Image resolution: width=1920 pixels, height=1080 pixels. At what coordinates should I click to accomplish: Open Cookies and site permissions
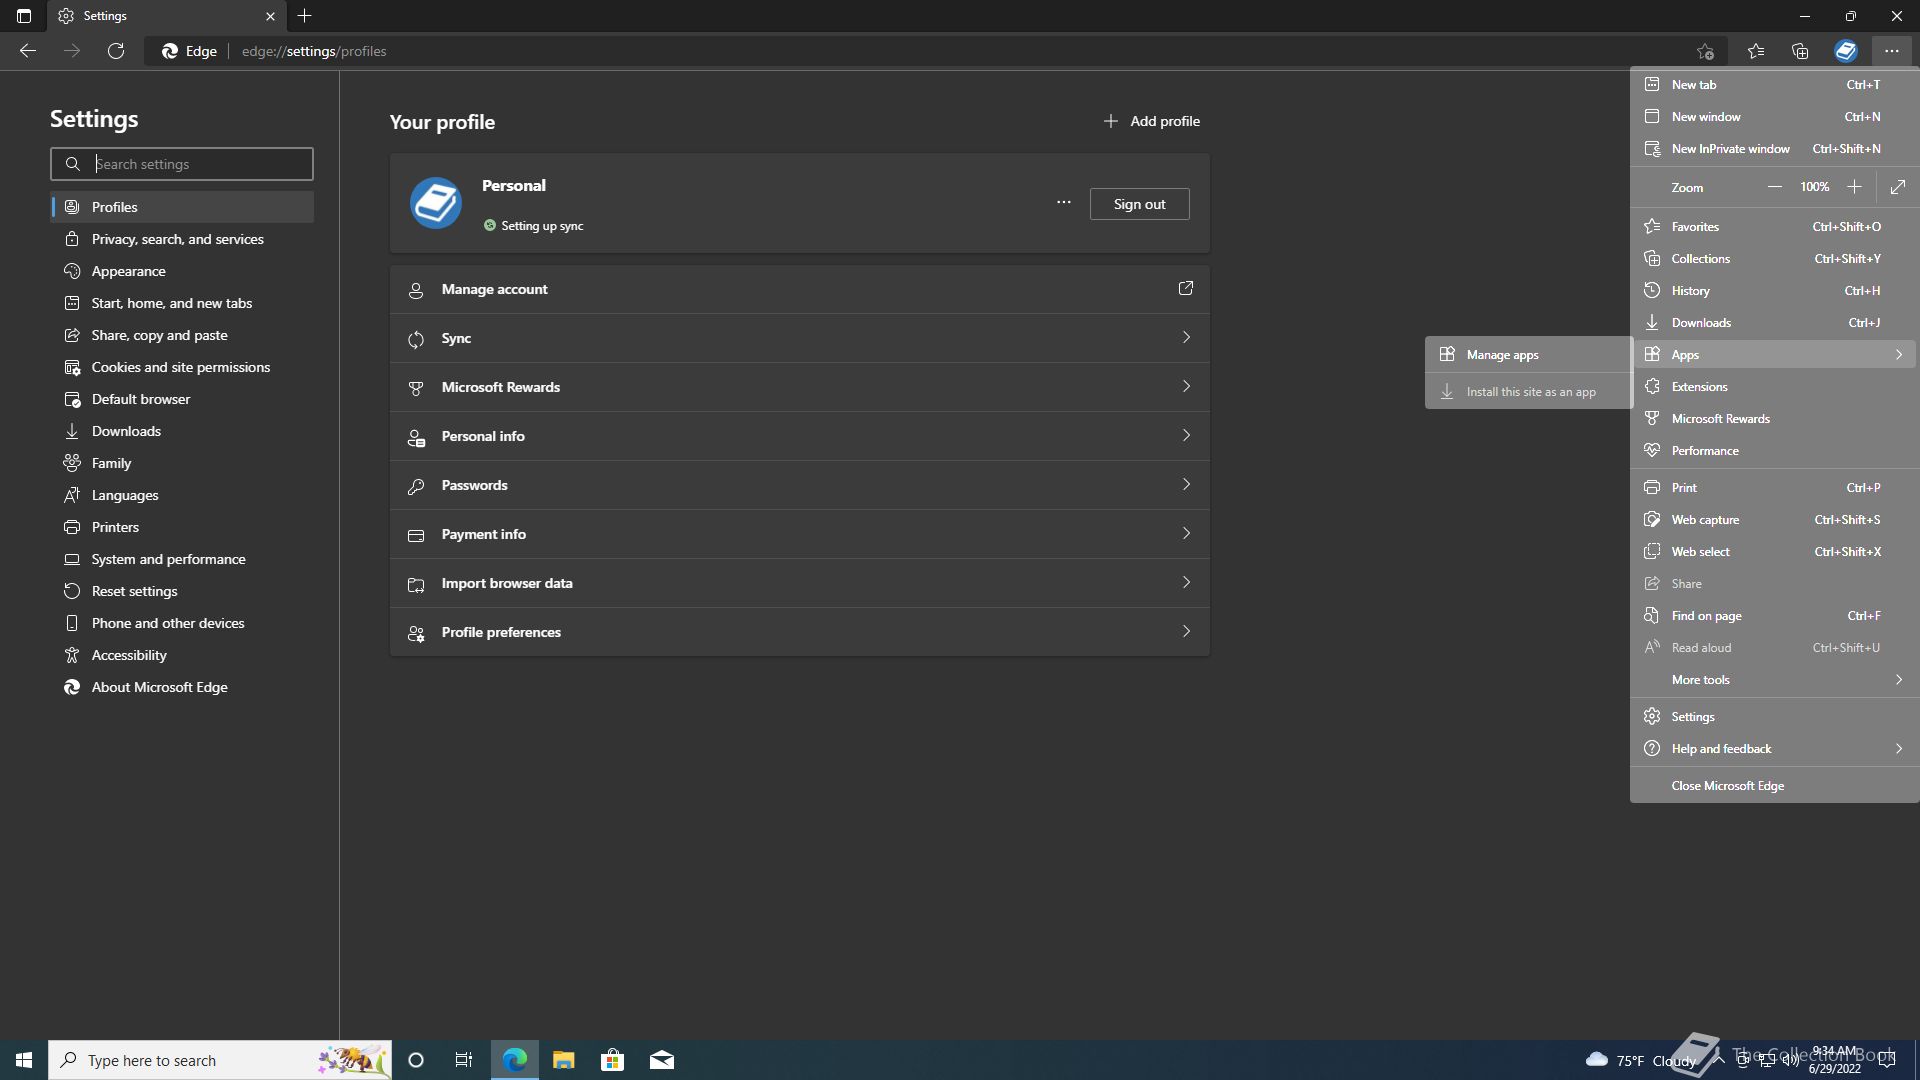click(182, 367)
